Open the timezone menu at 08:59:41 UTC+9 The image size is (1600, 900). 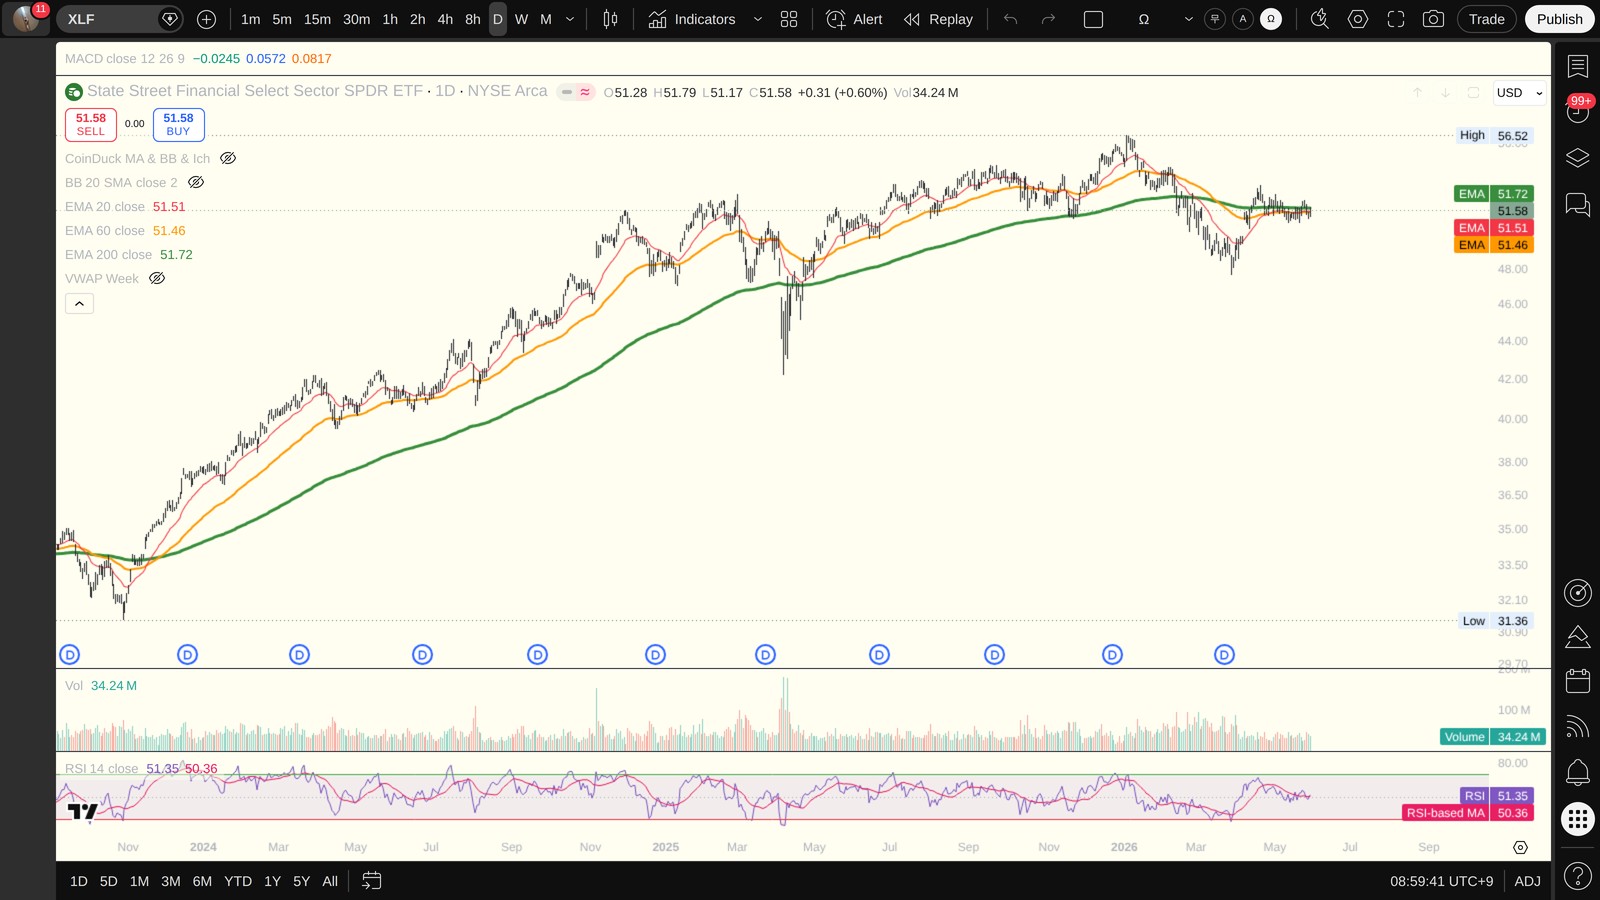click(1441, 881)
